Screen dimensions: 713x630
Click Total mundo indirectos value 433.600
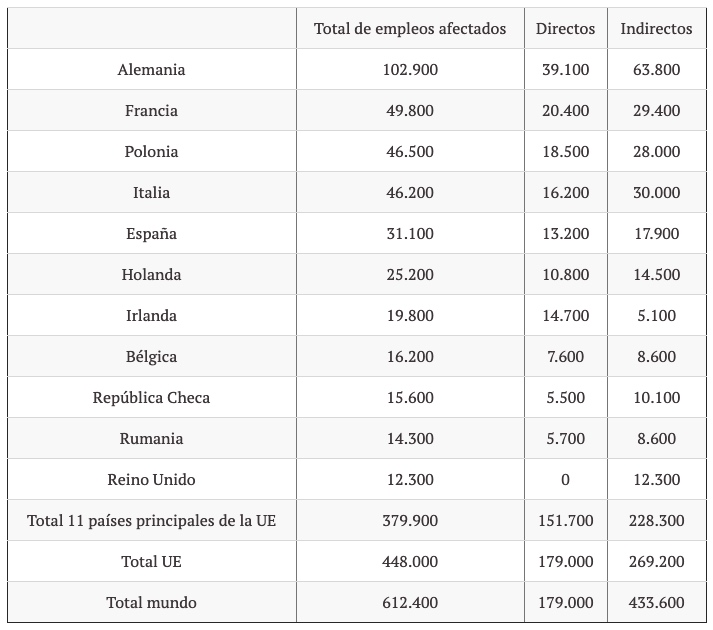click(656, 603)
